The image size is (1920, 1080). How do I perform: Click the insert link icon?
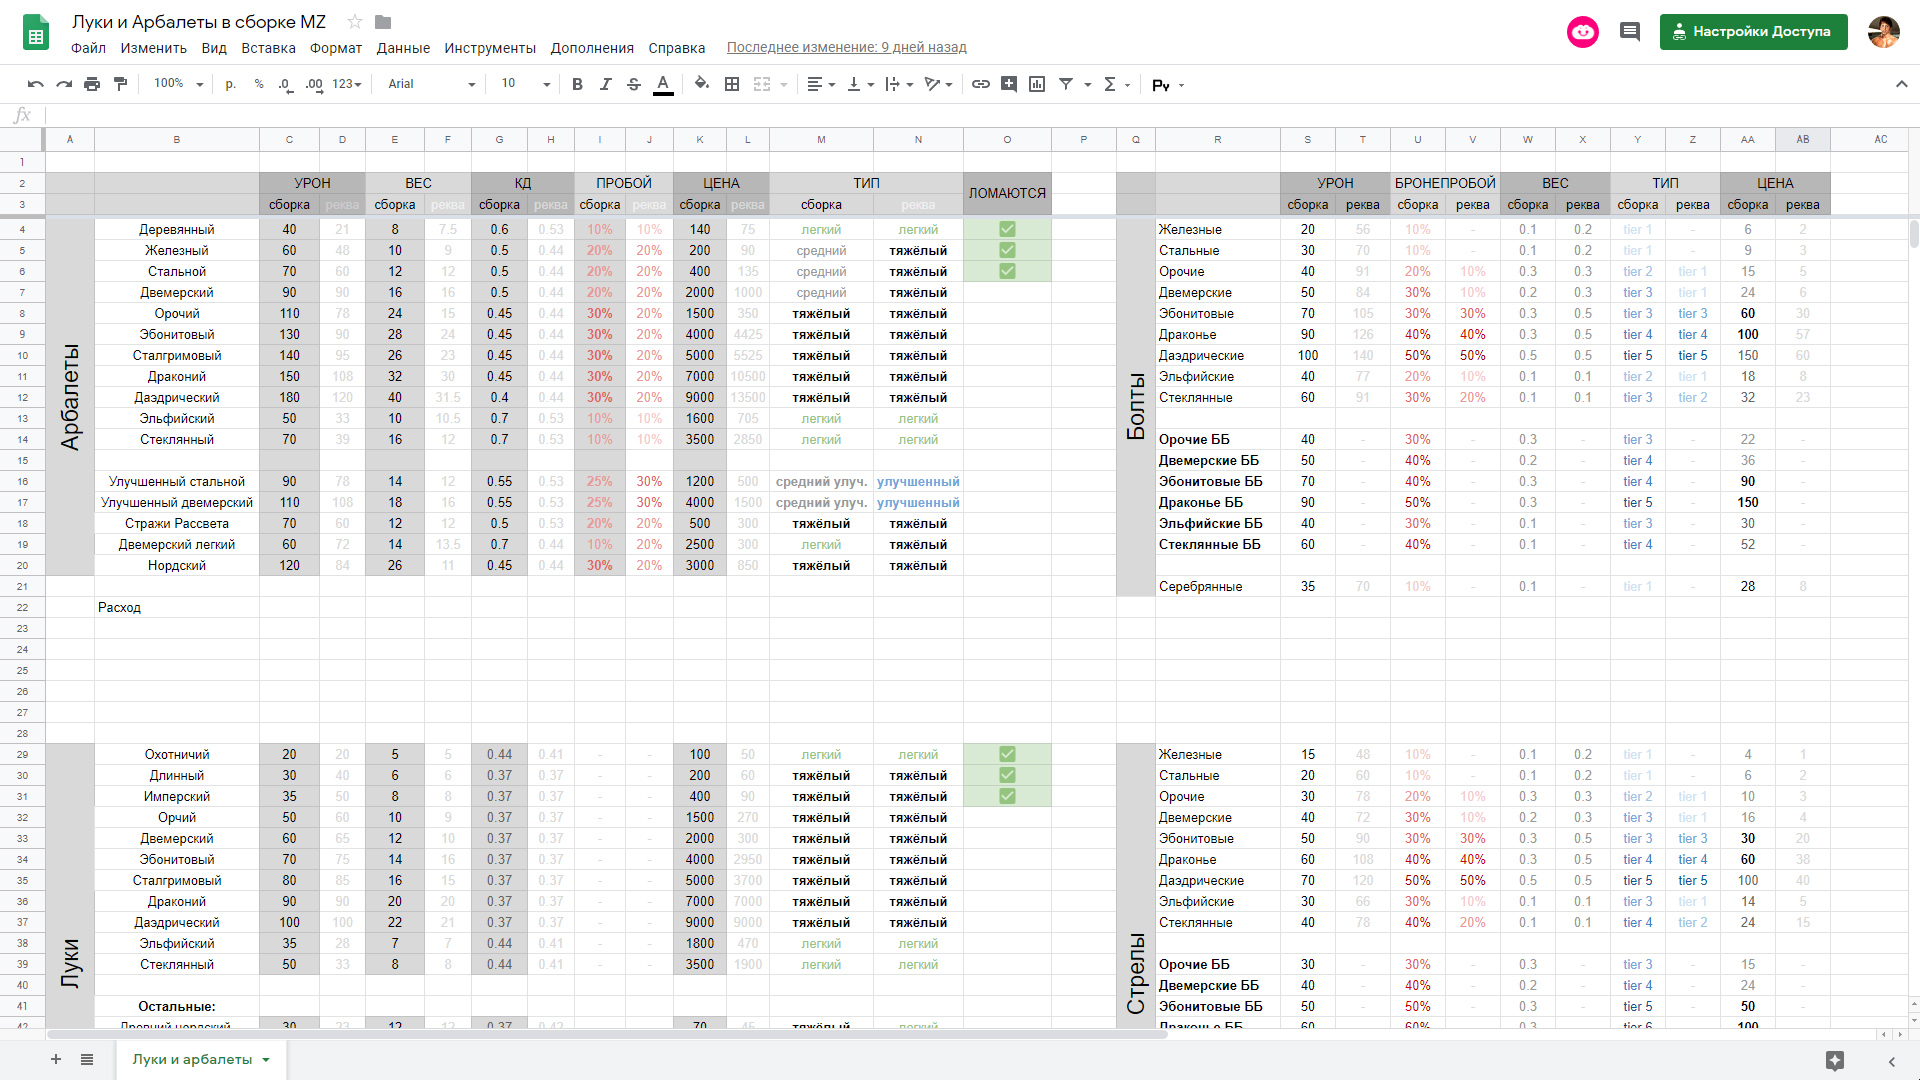tap(981, 84)
